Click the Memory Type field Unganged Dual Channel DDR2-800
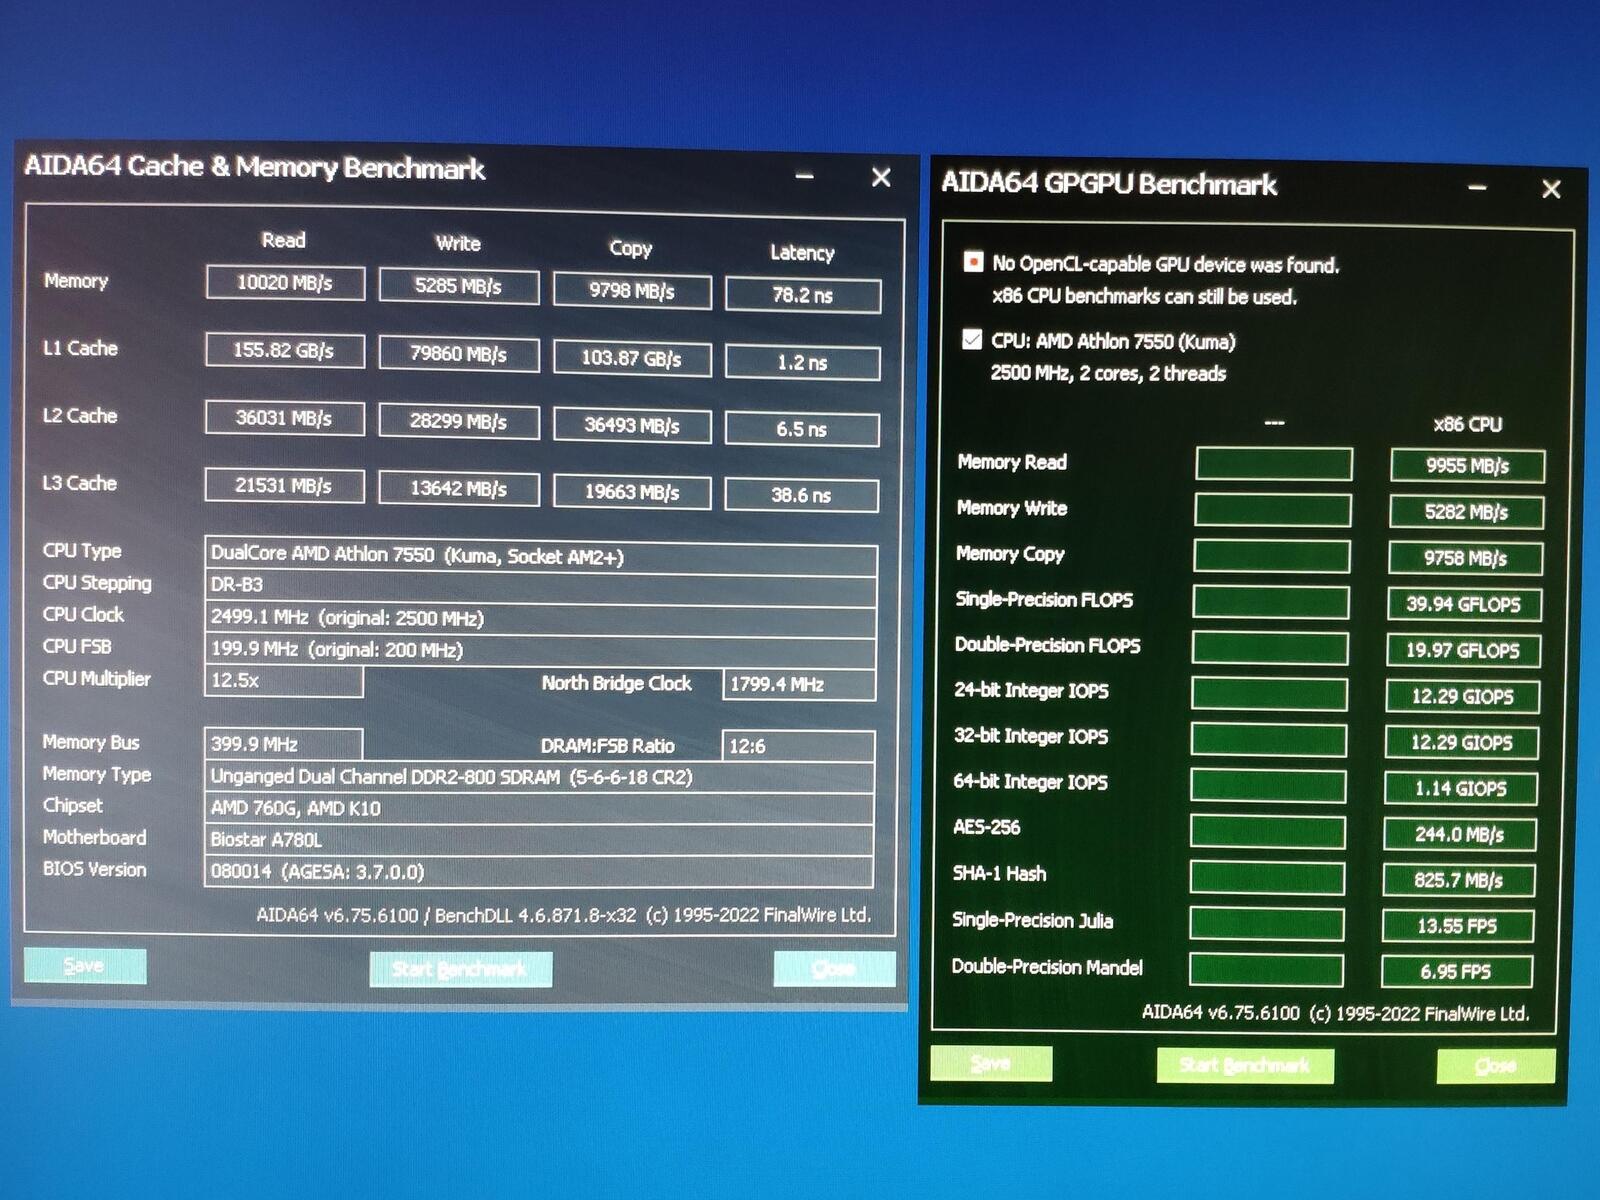 point(539,777)
